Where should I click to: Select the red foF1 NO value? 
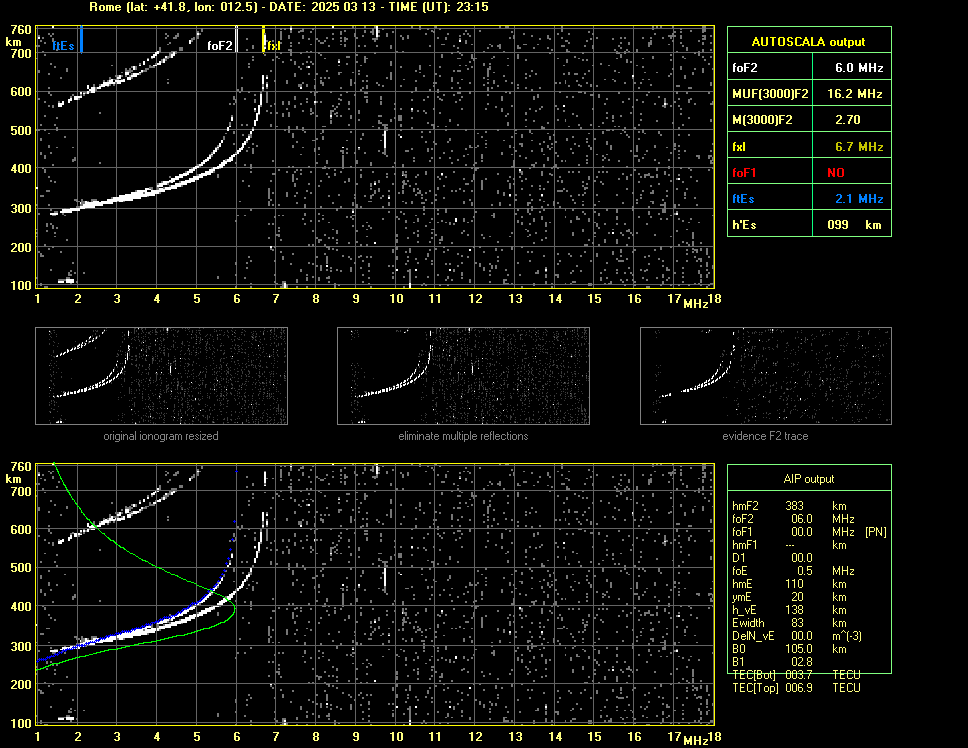836,173
